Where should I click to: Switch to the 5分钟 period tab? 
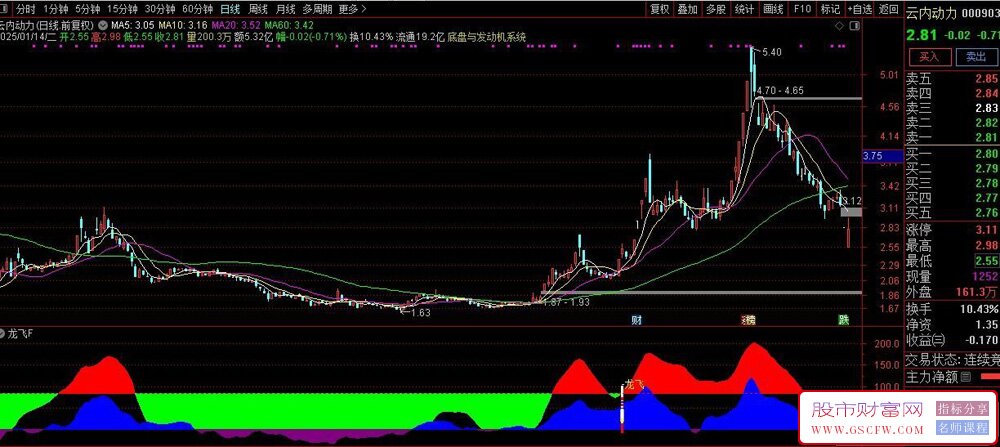pos(87,9)
